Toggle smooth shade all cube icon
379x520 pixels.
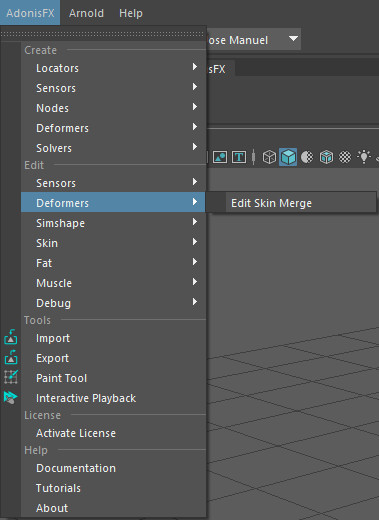(288, 157)
